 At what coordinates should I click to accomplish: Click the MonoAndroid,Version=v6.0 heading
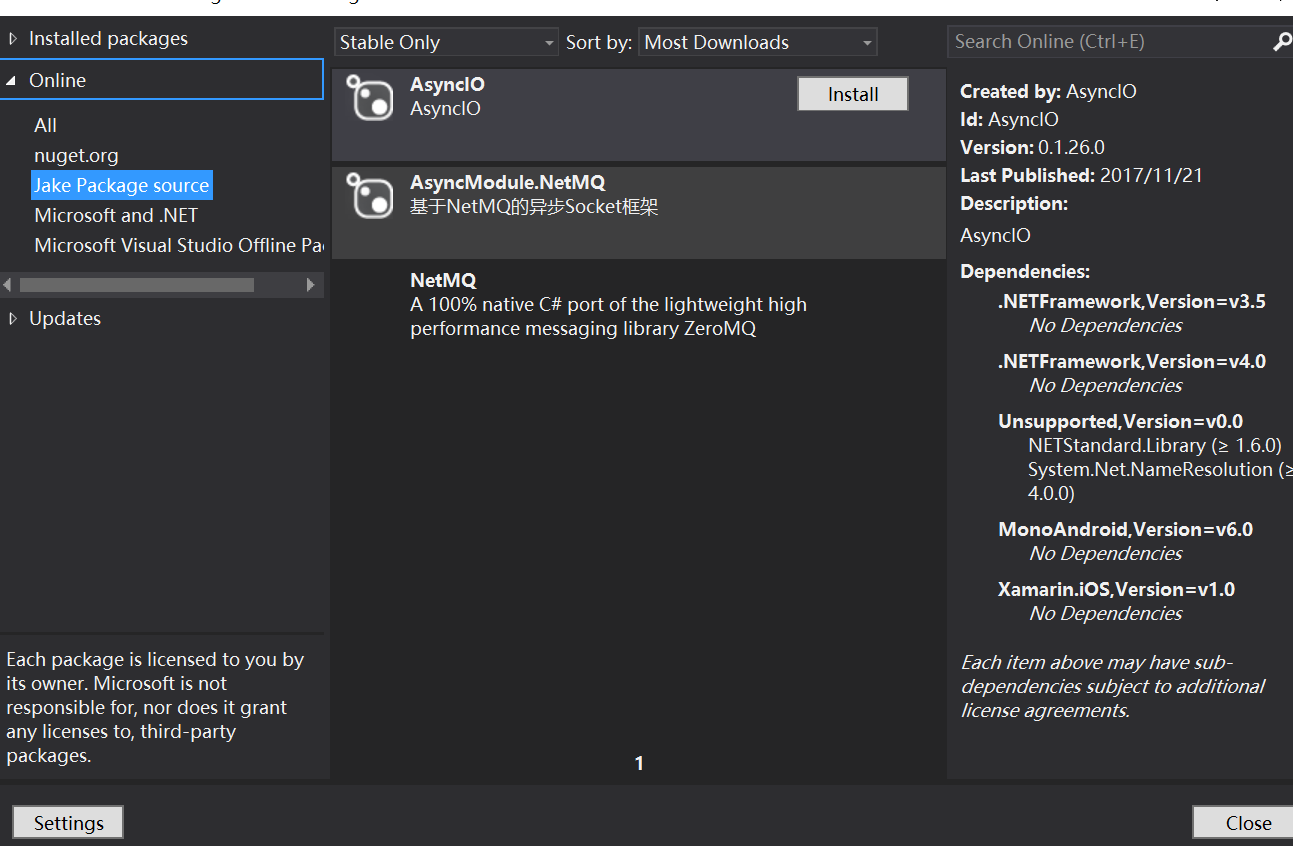[x=1125, y=530]
